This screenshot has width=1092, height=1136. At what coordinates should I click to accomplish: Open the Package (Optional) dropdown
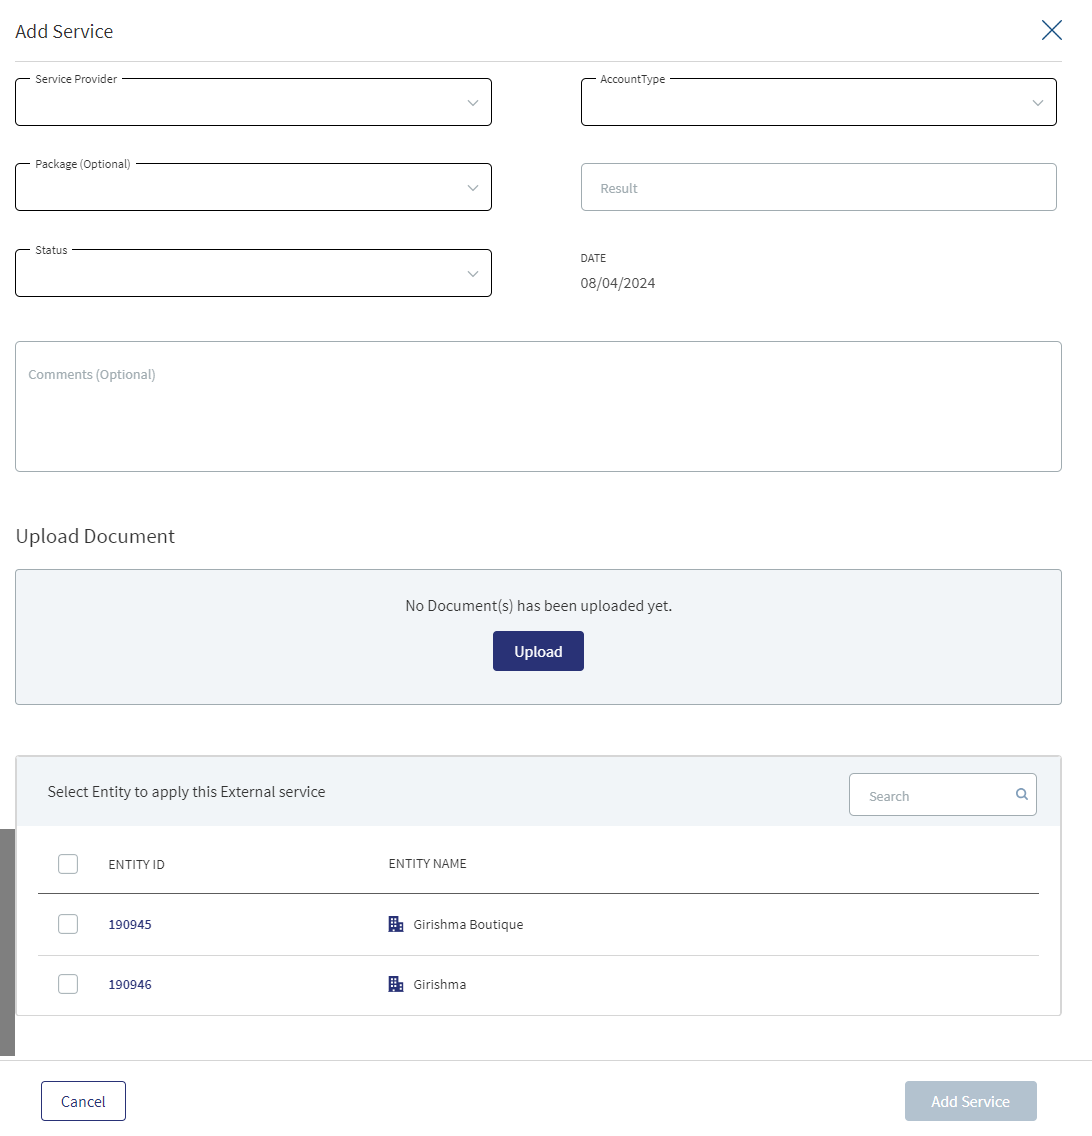pos(254,187)
